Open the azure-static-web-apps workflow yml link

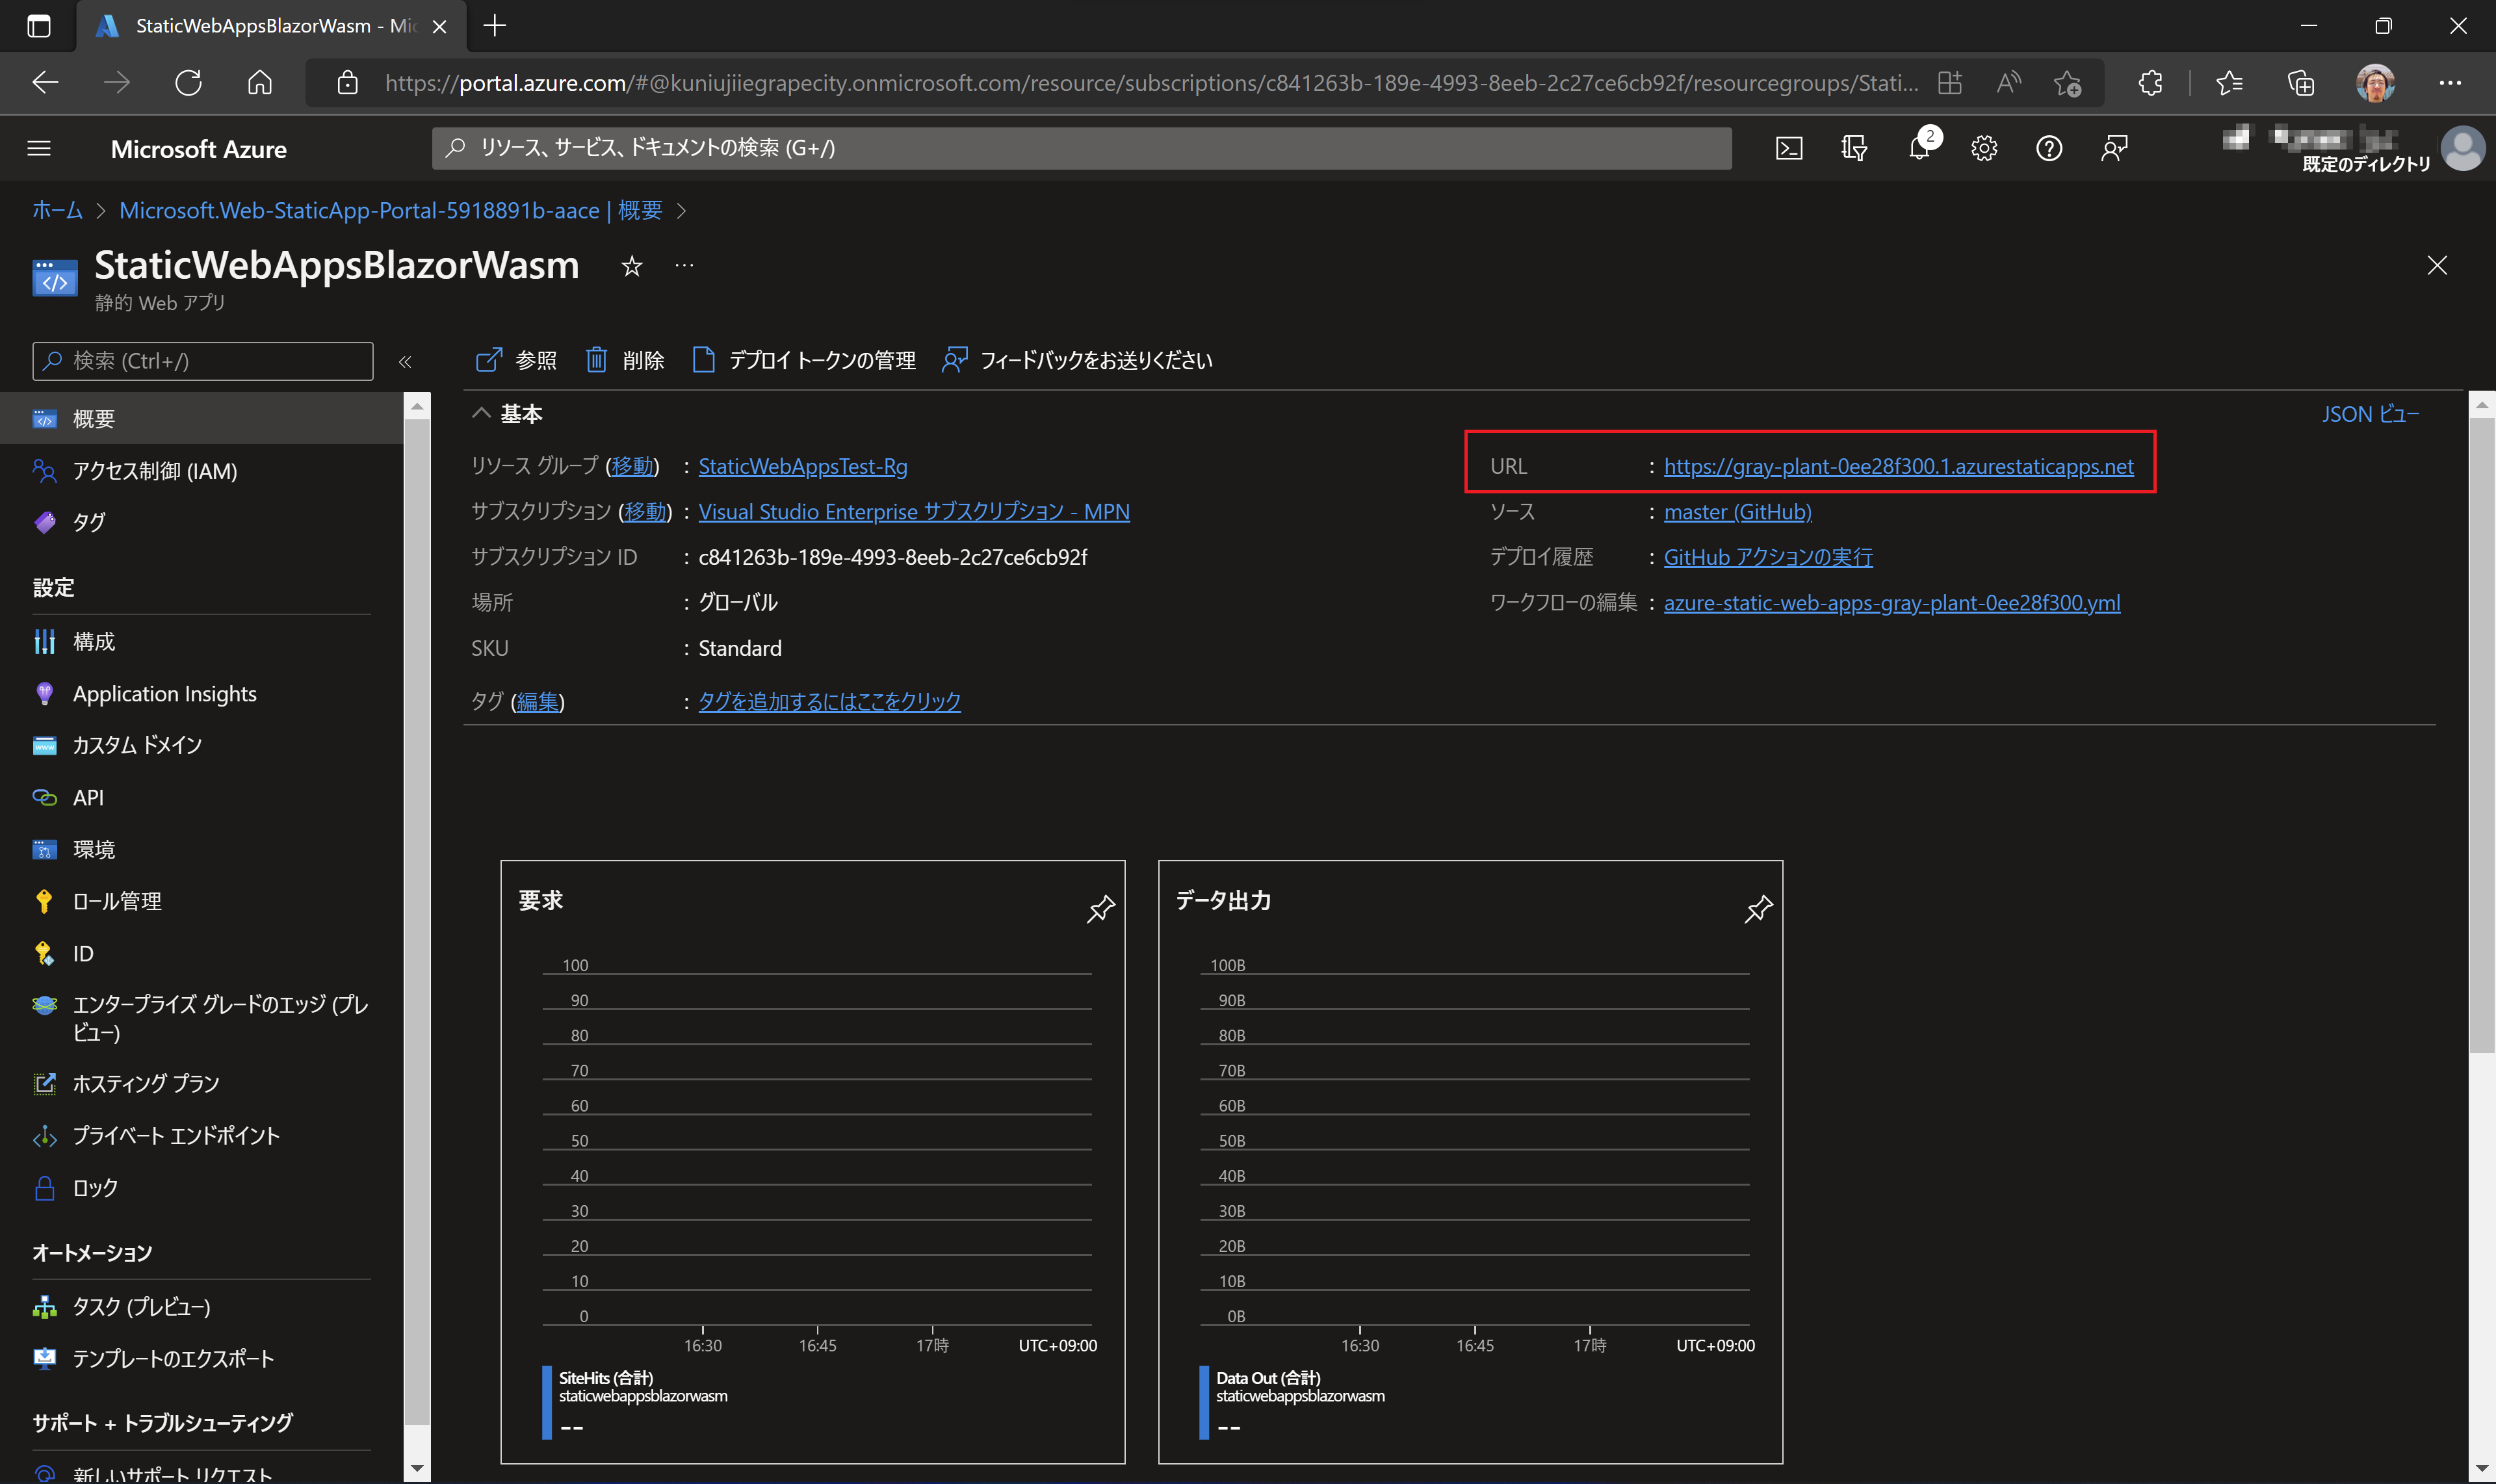pos(1891,602)
